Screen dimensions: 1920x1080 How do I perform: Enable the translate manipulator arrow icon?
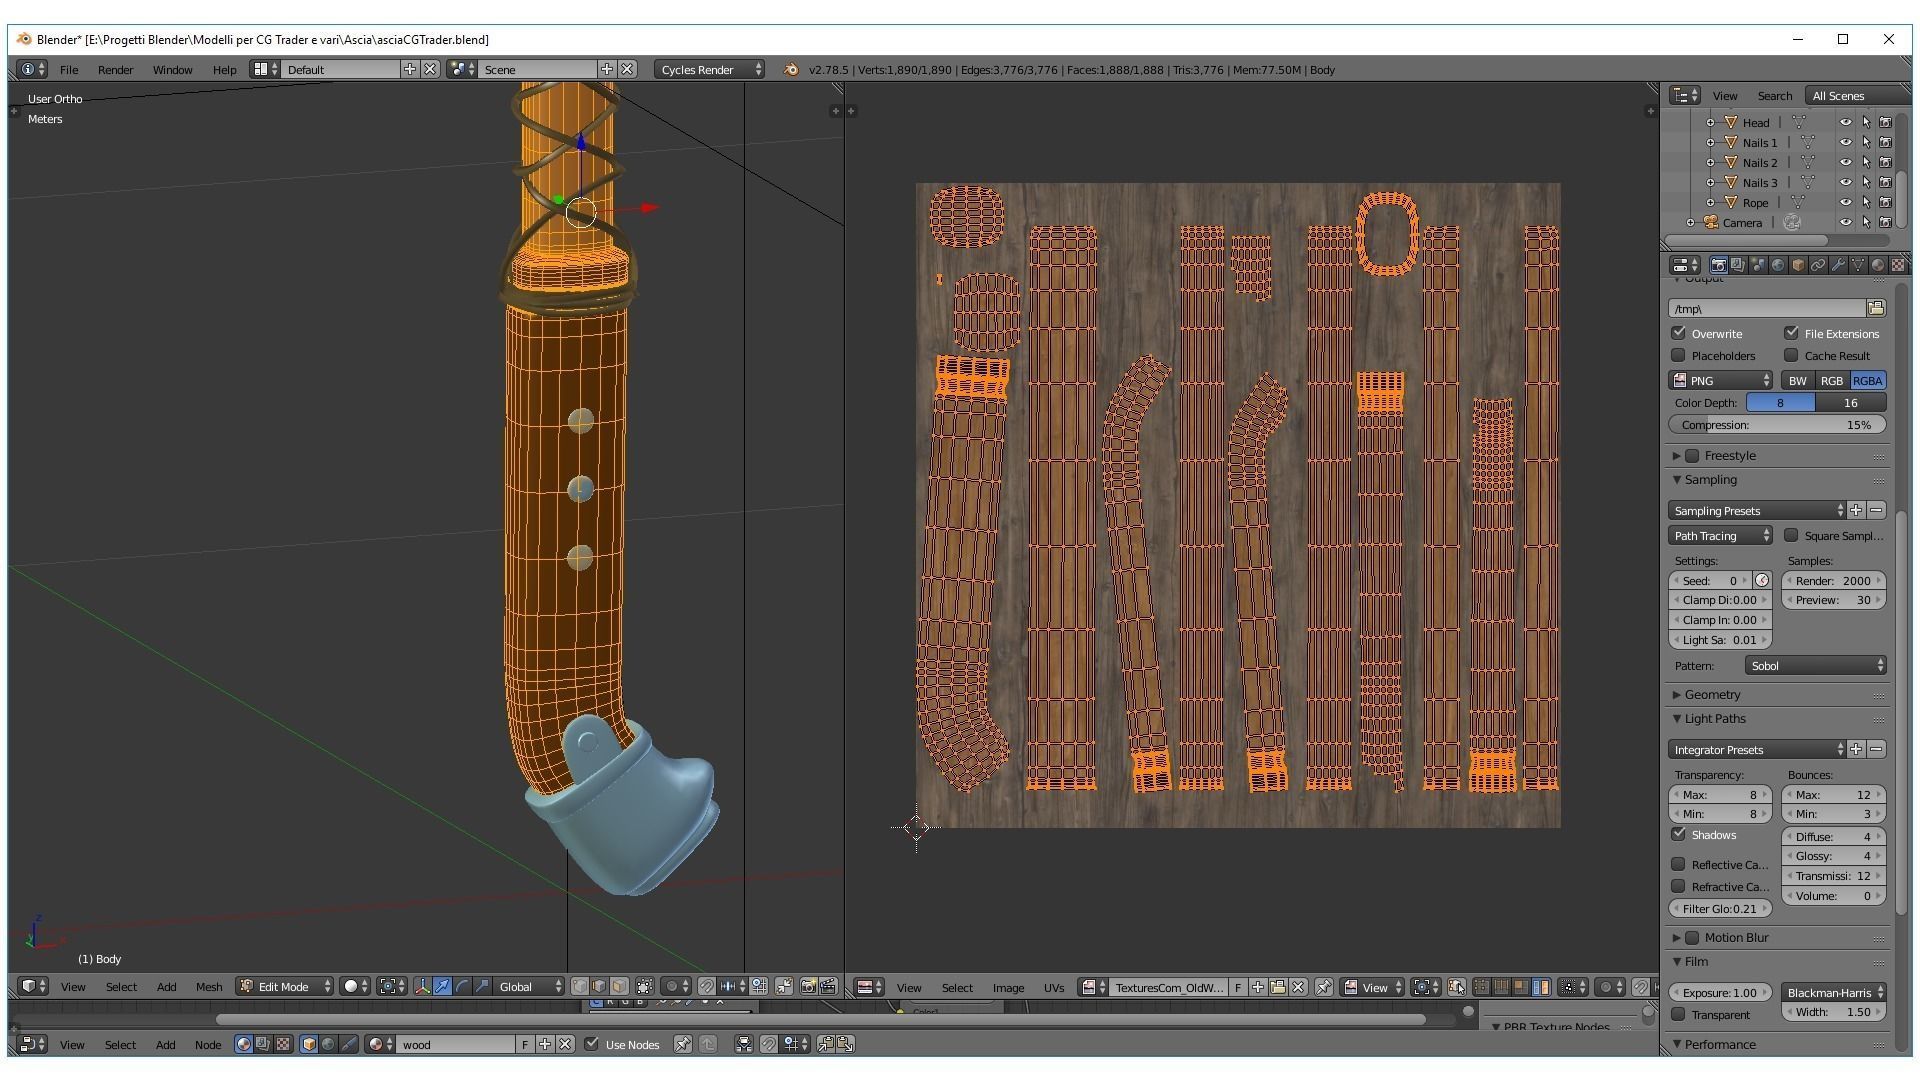click(x=442, y=986)
